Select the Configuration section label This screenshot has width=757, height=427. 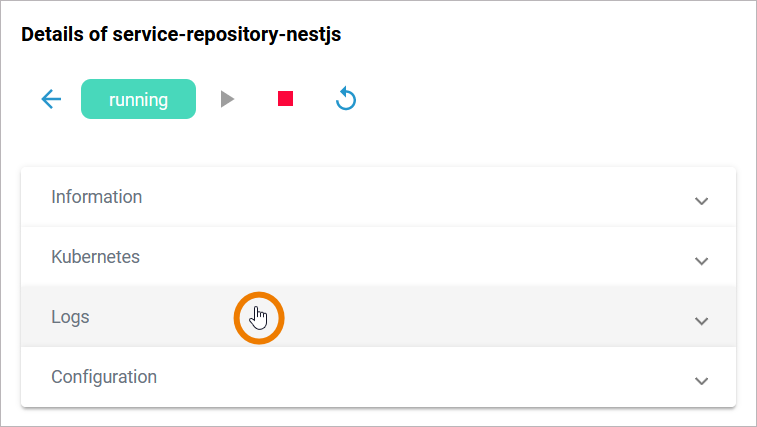point(104,377)
